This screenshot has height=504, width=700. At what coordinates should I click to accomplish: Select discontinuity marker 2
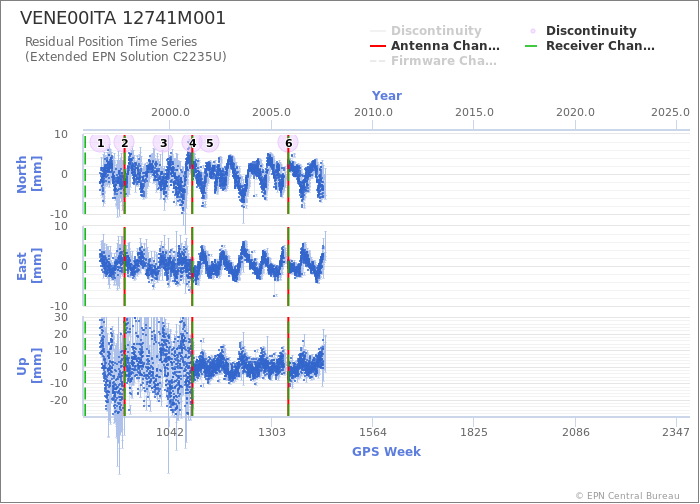tap(124, 143)
